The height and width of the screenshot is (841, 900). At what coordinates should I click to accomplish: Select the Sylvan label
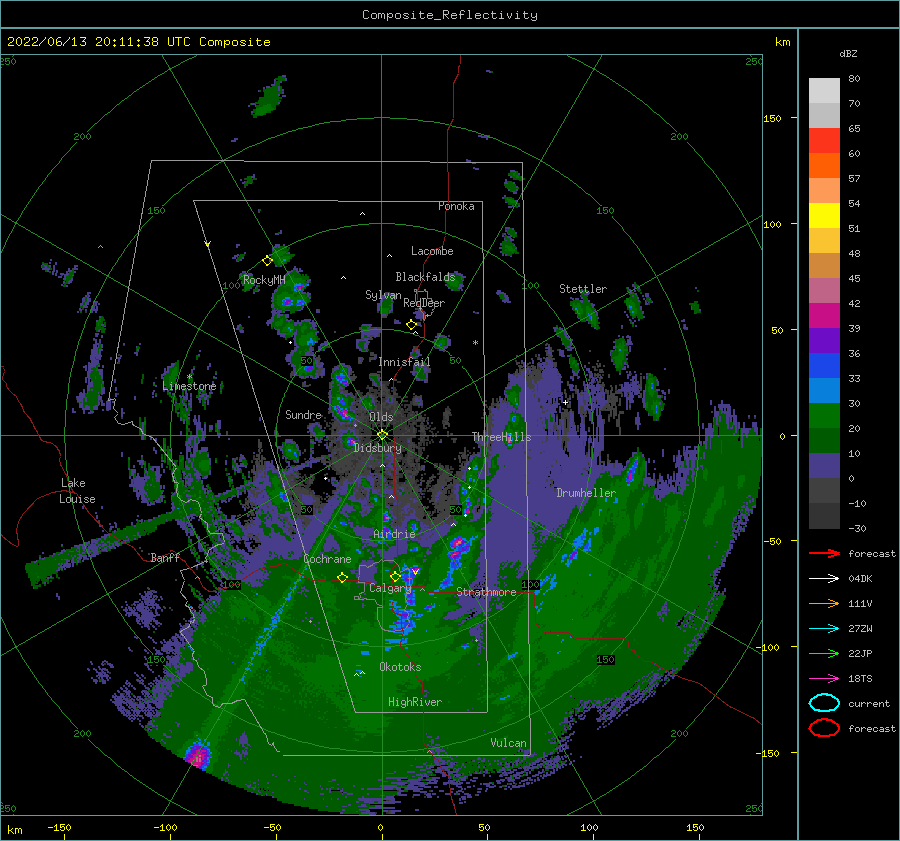click(x=383, y=295)
